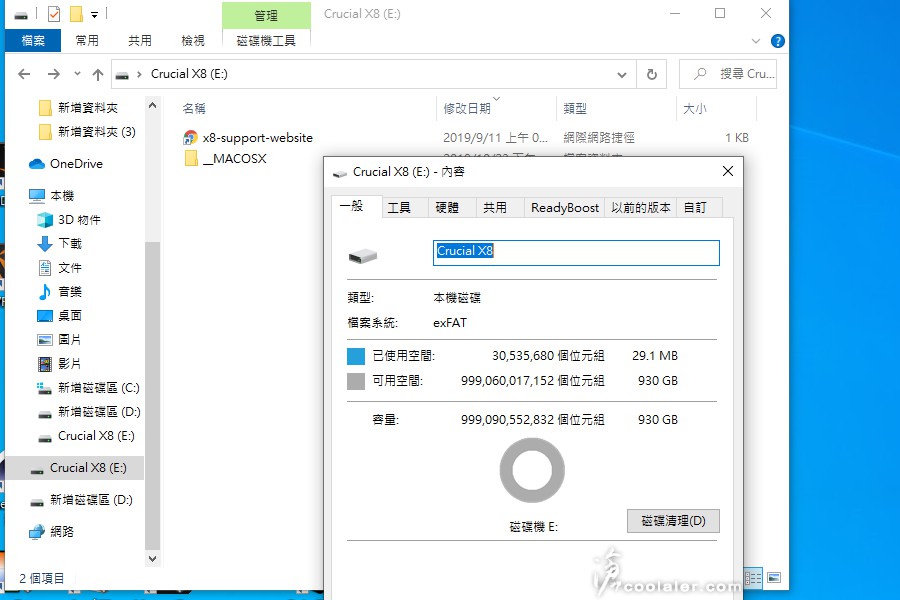Click the new folder icon in title bar
Viewport: 900px width, 600px height.
point(76,14)
